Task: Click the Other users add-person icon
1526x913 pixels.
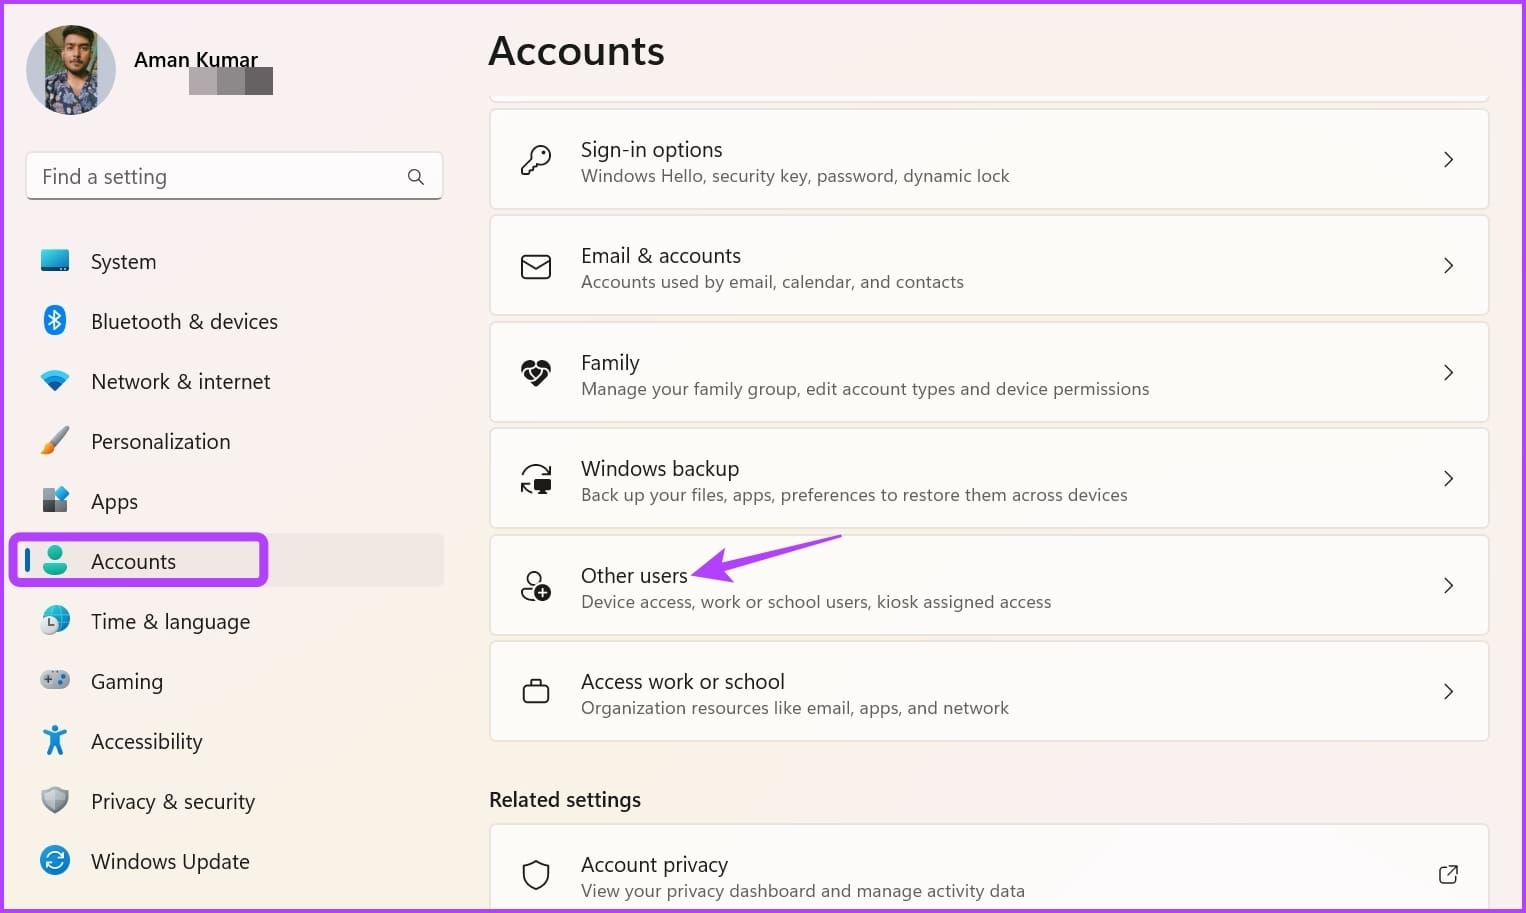Action: pyautogui.click(x=536, y=585)
